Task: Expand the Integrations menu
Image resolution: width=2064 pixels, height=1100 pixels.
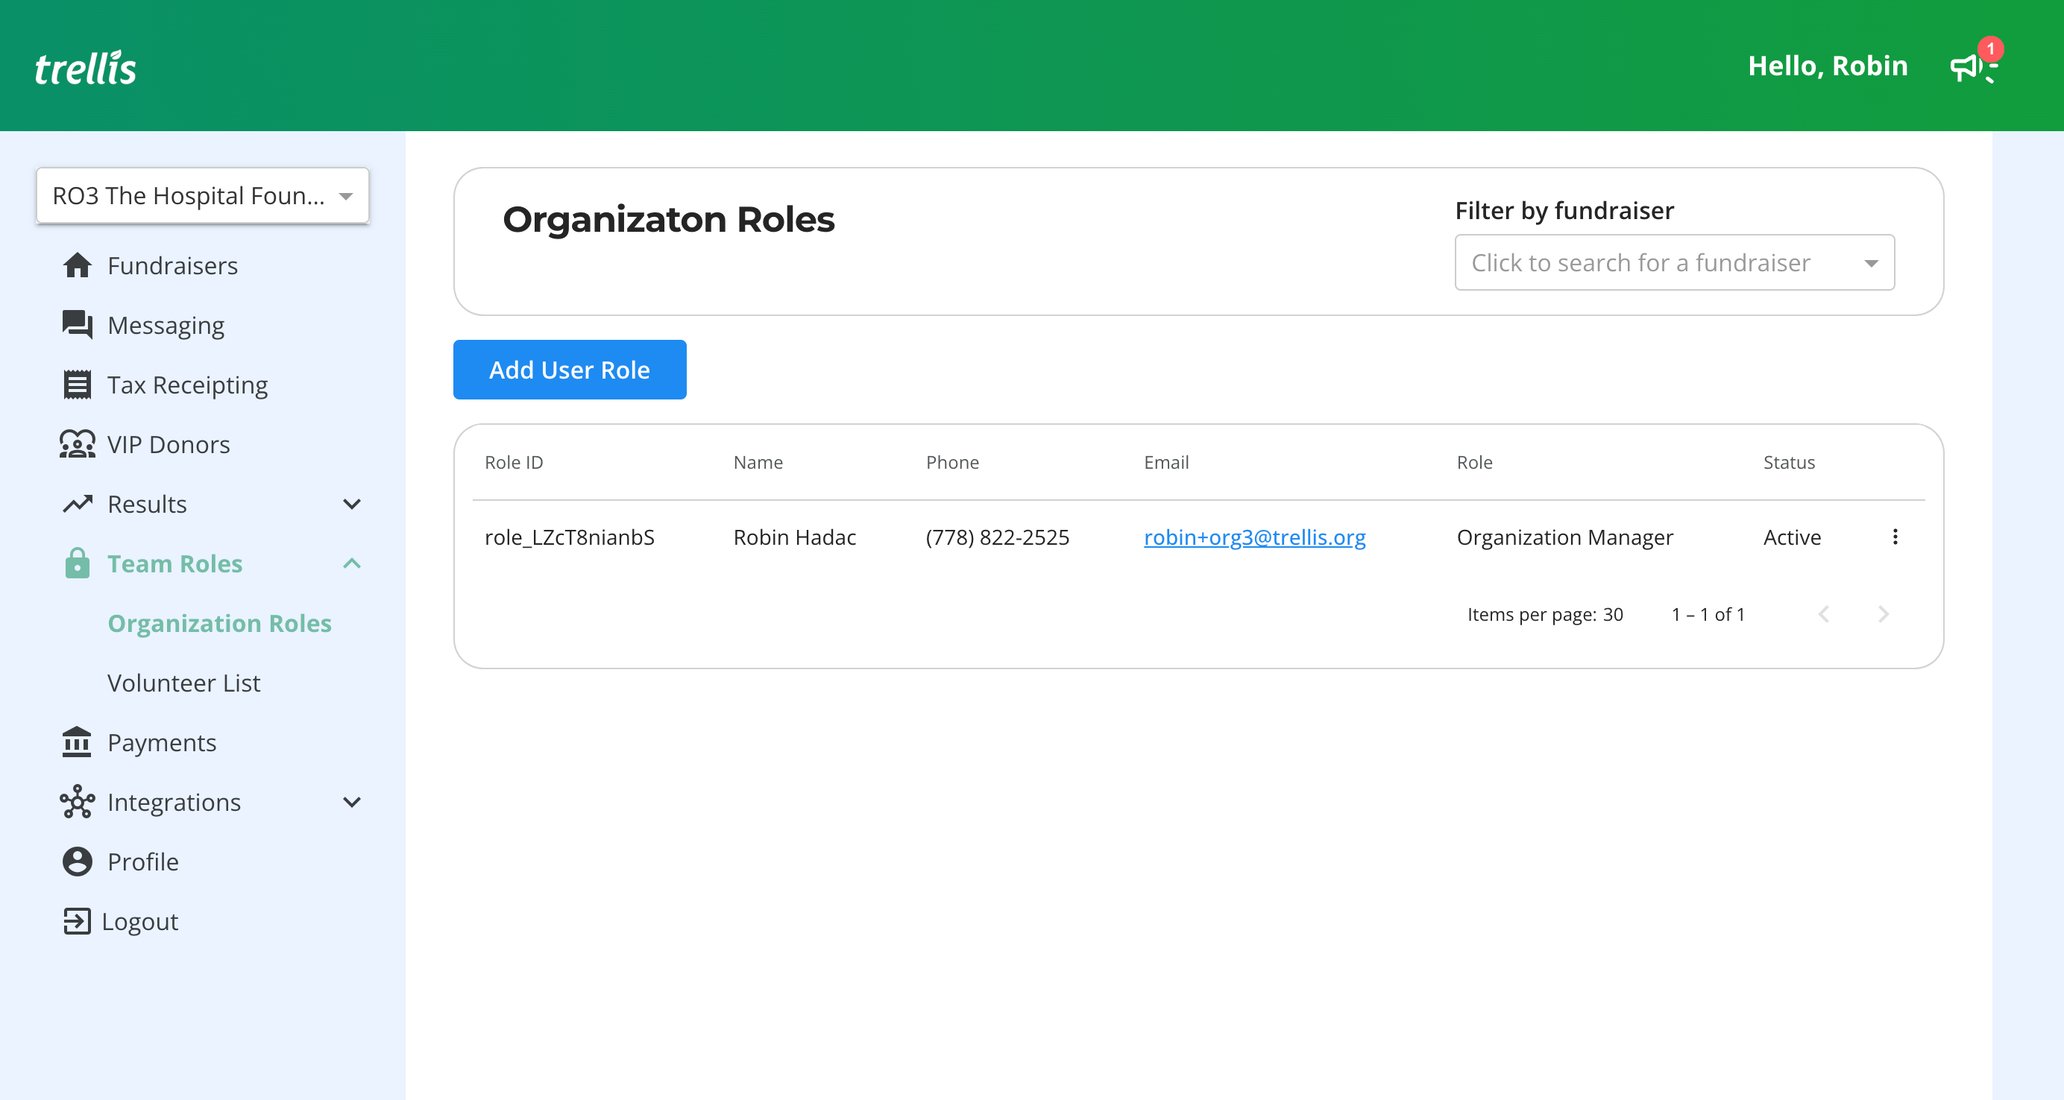Action: tap(351, 801)
